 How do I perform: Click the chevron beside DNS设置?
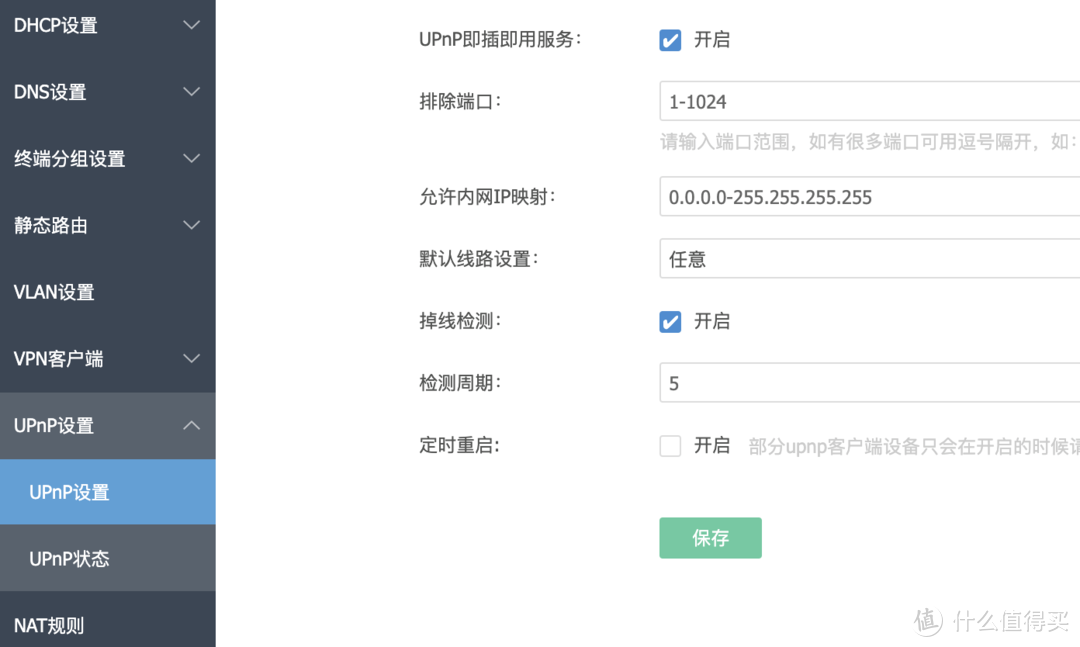[x=191, y=91]
